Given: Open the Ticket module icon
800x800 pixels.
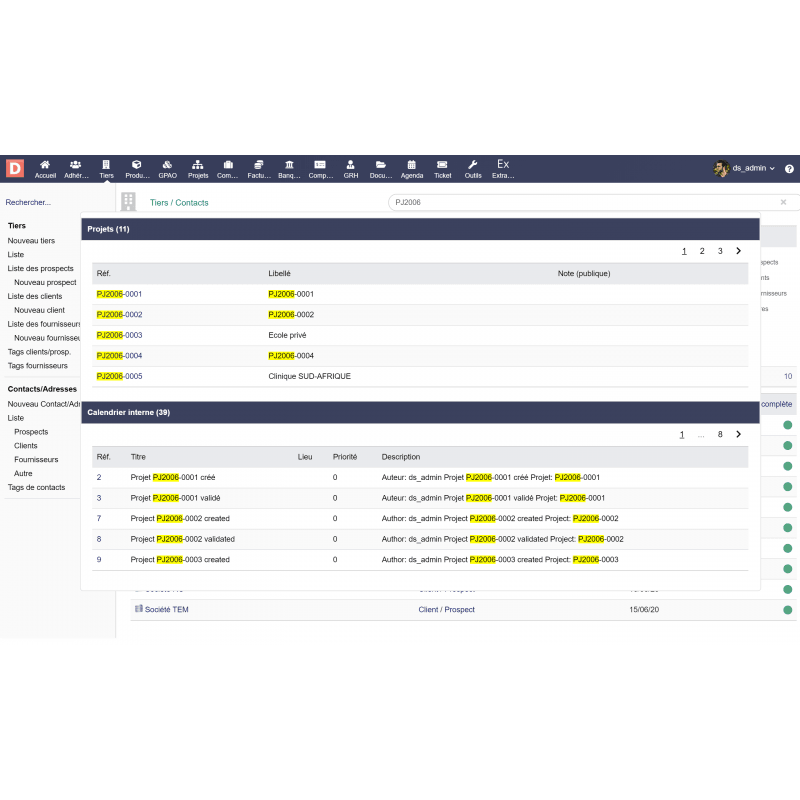Looking at the screenshot, I should click(x=443, y=168).
